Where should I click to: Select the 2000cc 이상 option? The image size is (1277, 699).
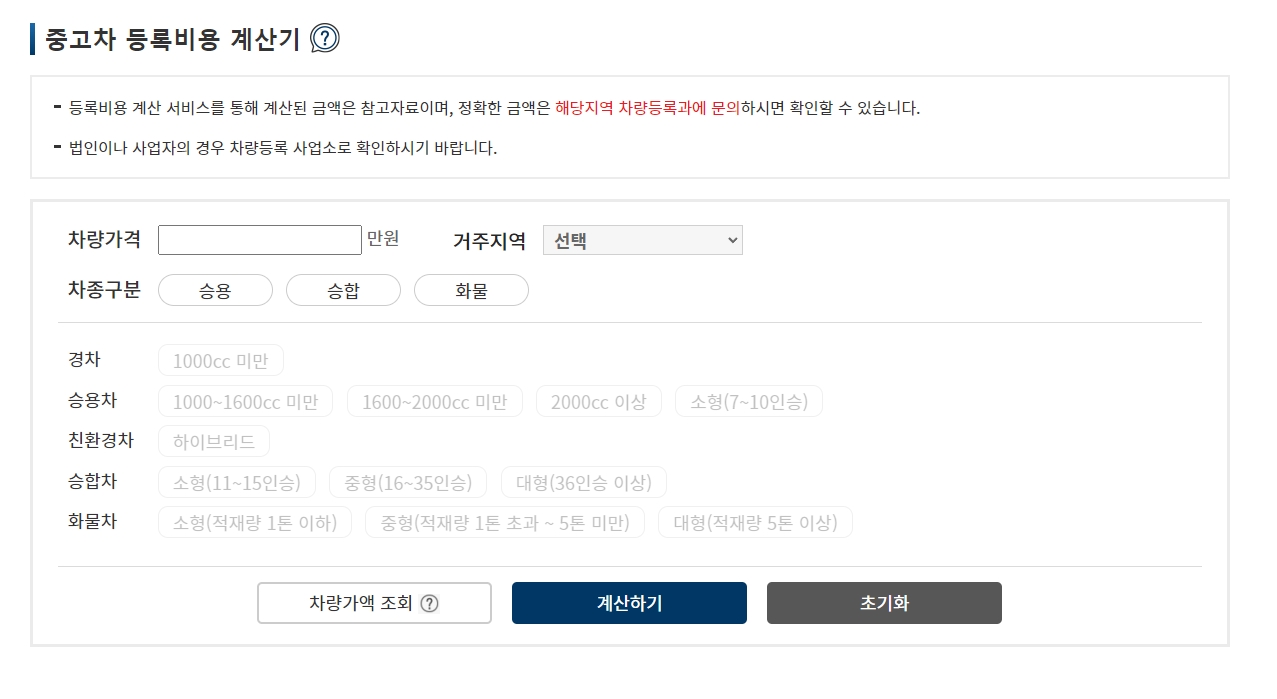(x=598, y=401)
